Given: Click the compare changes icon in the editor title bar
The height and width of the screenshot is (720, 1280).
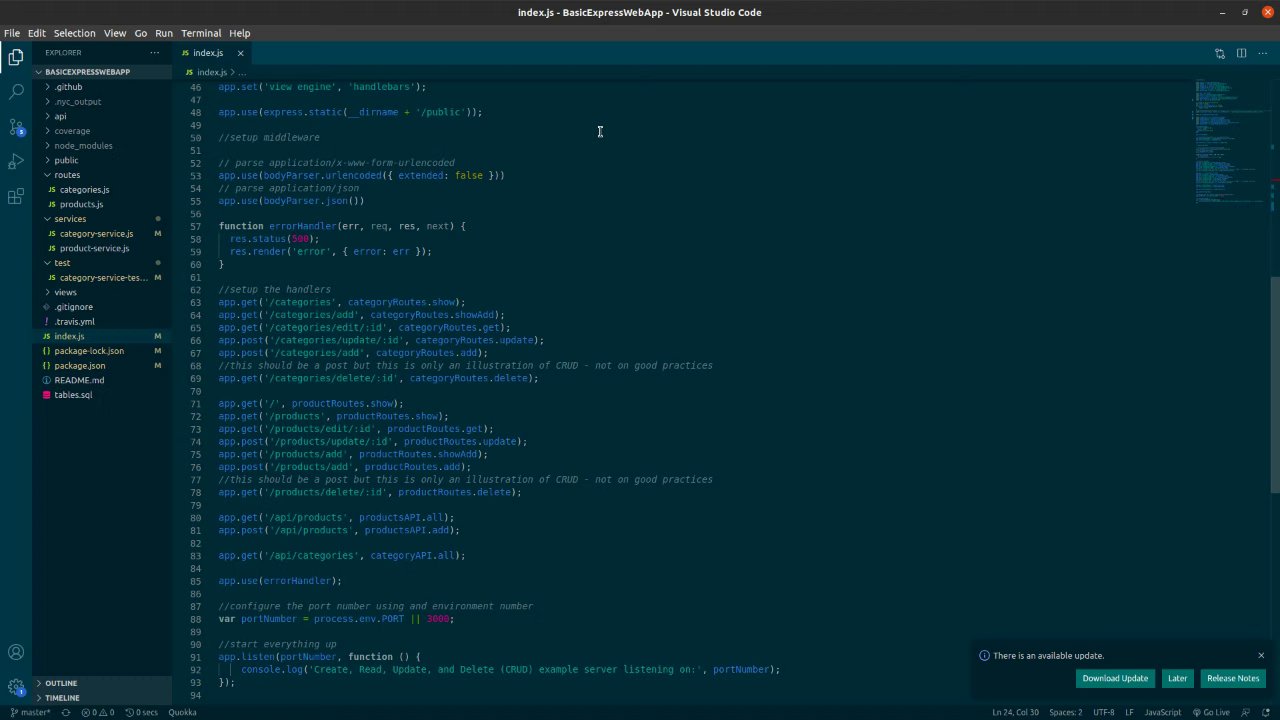Looking at the screenshot, I should coord(1220,53).
